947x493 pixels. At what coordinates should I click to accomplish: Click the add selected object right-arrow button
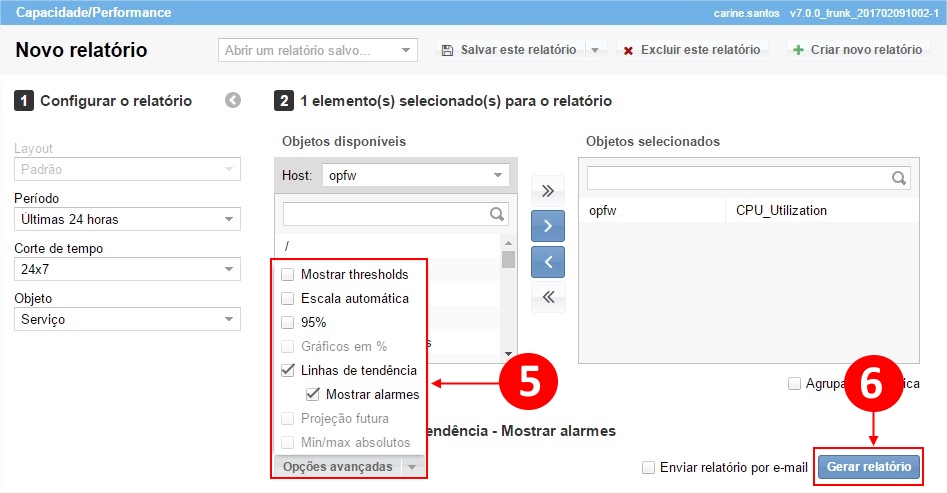(547, 226)
